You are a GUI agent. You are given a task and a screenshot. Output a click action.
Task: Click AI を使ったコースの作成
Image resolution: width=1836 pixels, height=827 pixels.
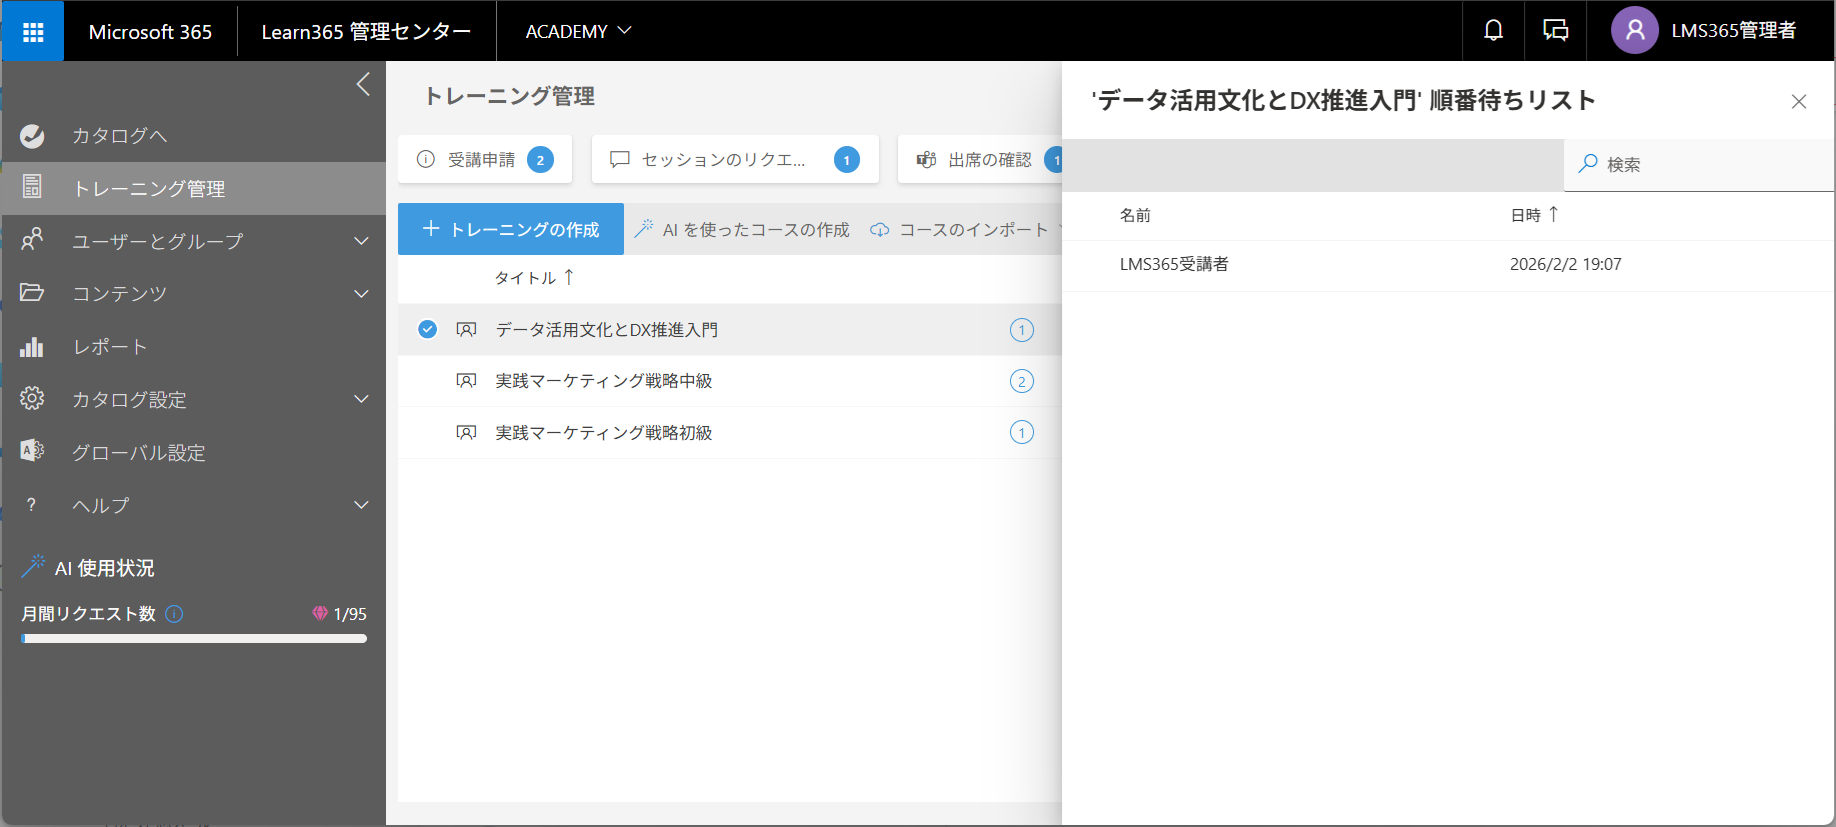tap(742, 229)
